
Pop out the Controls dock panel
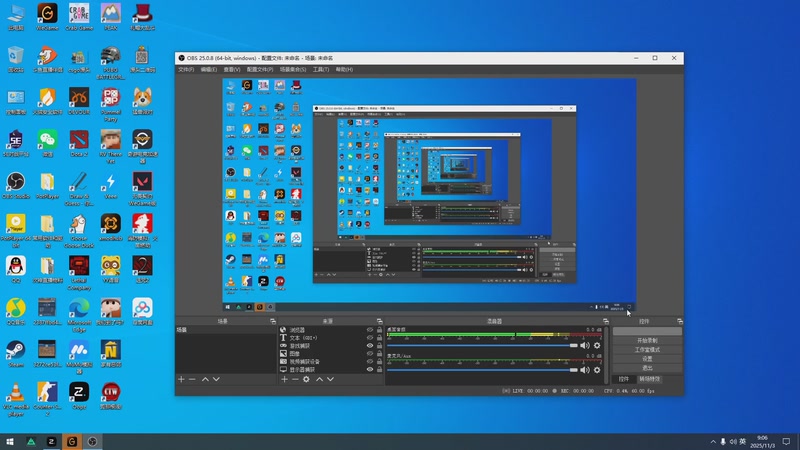click(x=680, y=321)
